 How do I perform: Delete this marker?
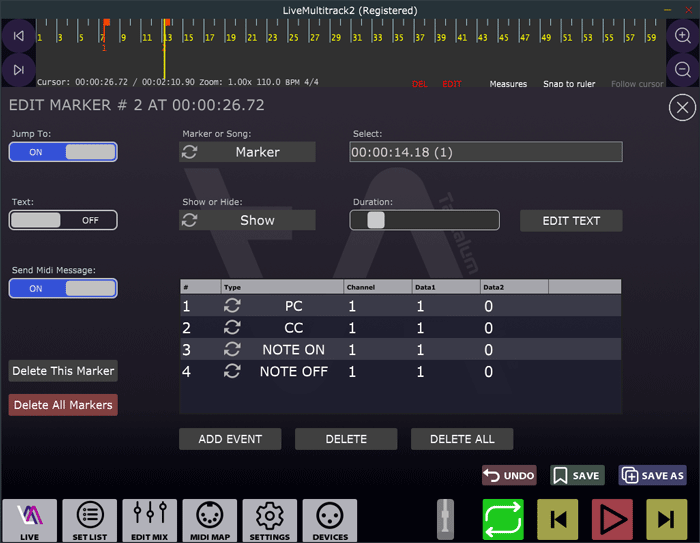pyautogui.click(x=63, y=371)
